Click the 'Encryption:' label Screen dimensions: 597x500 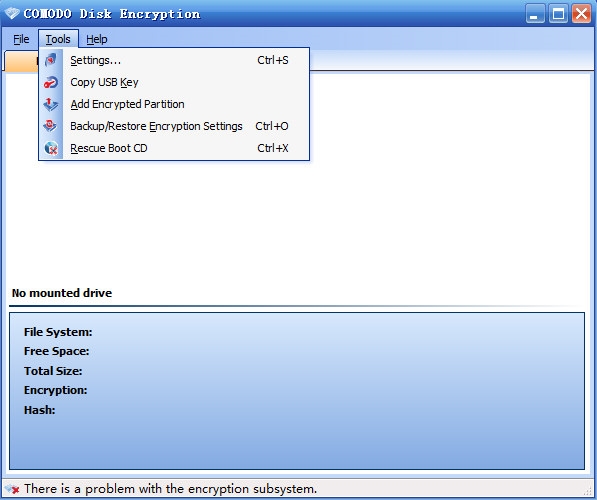[x=56, y=390]
